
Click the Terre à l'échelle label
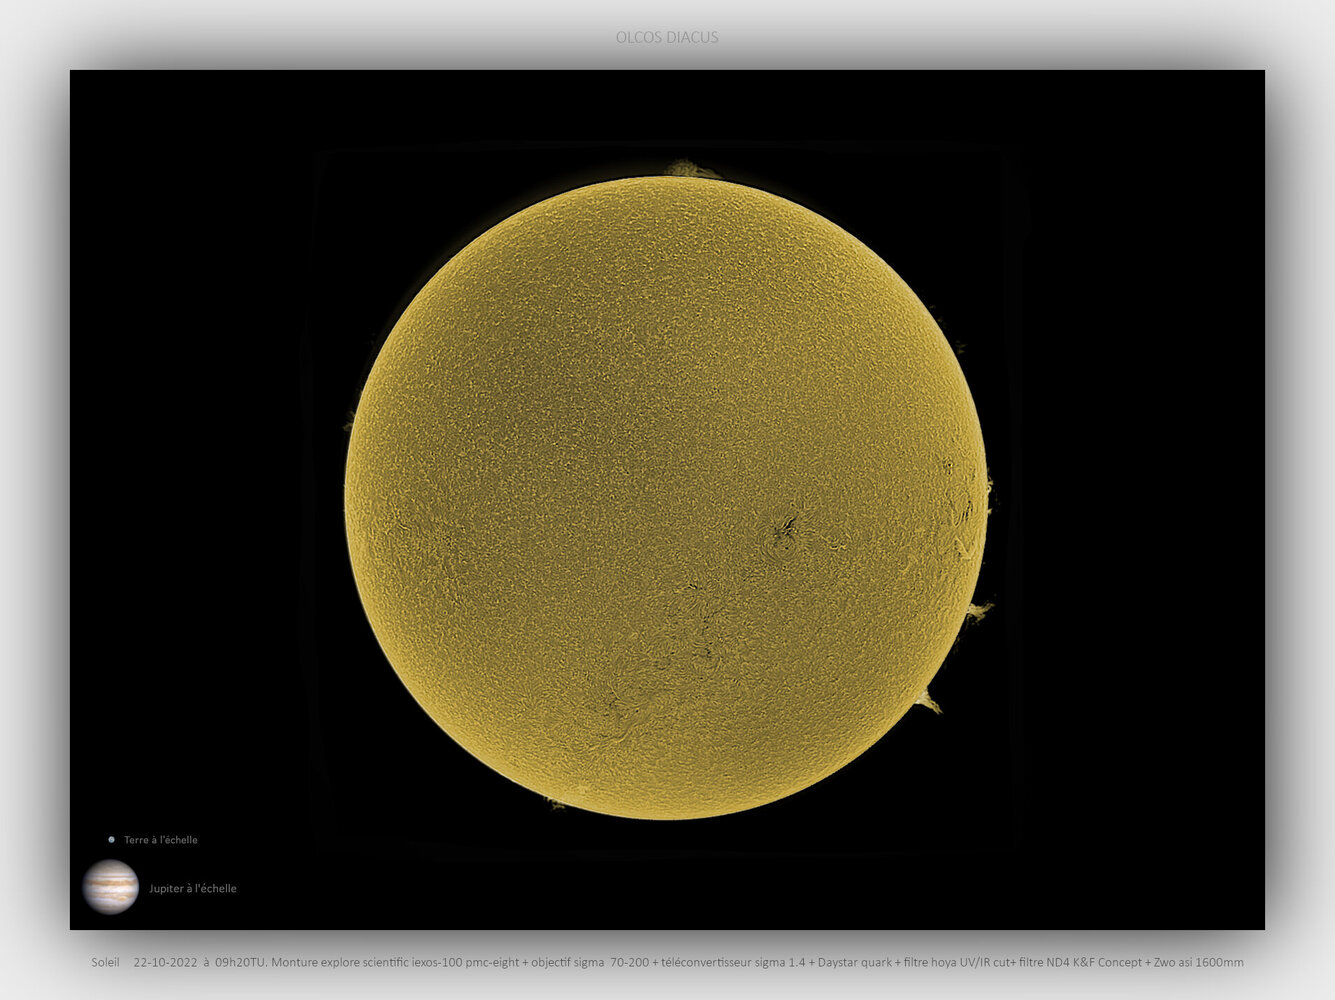tap(161, 839)
